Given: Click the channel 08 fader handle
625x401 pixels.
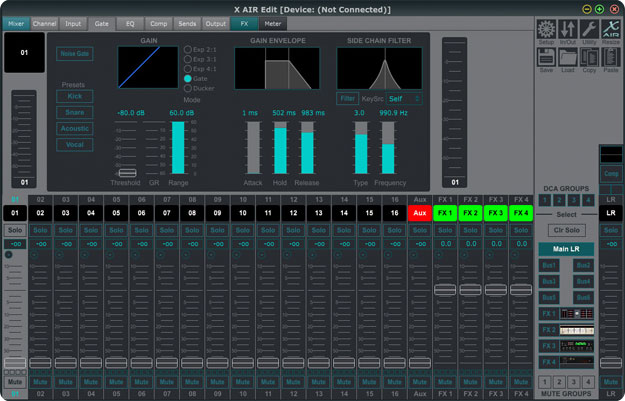Looking at the screenshot, I should point(192,363).
